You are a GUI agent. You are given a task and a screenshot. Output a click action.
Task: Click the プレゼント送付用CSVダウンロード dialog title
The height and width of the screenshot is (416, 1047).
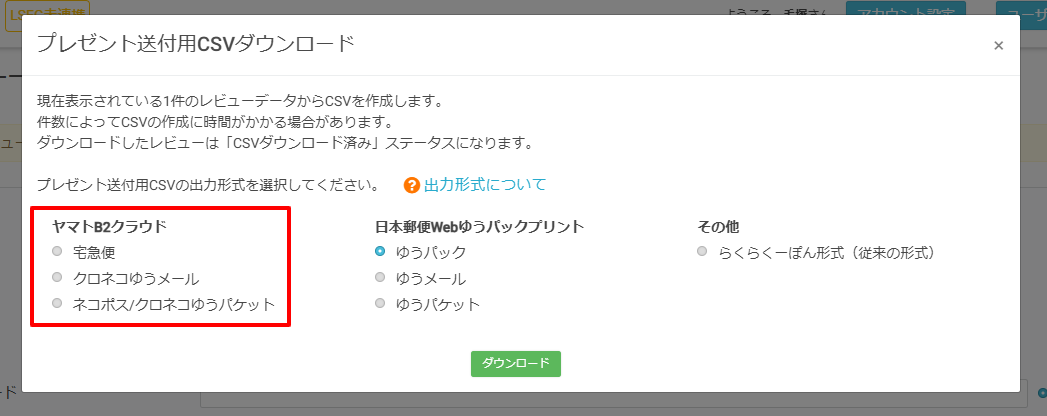(x=195, y=44)
